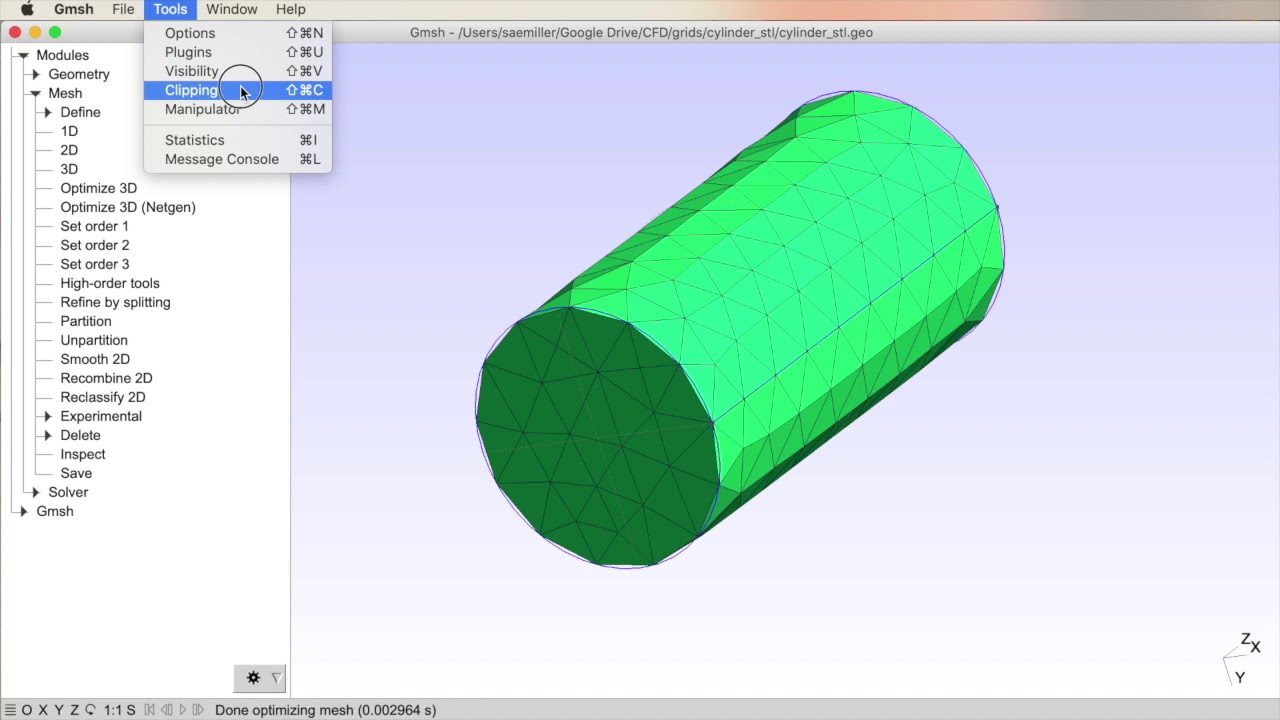Expand the Experimental node
This screenshot has height=720, width=1280.
pyautogui.click(x=47, y=416)
